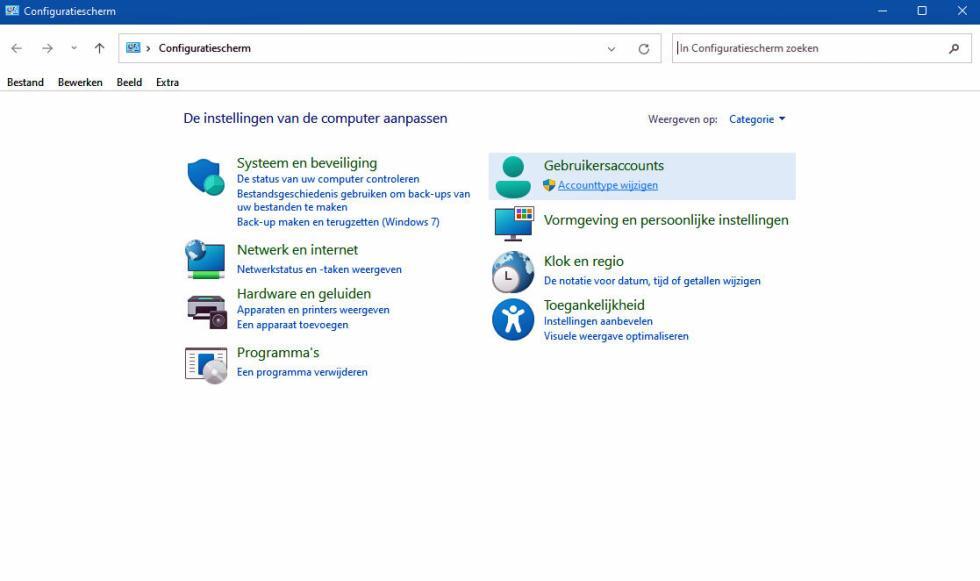Open recent locations chevron next to forward arrow

pyautogui.click(x=74, y=48)
